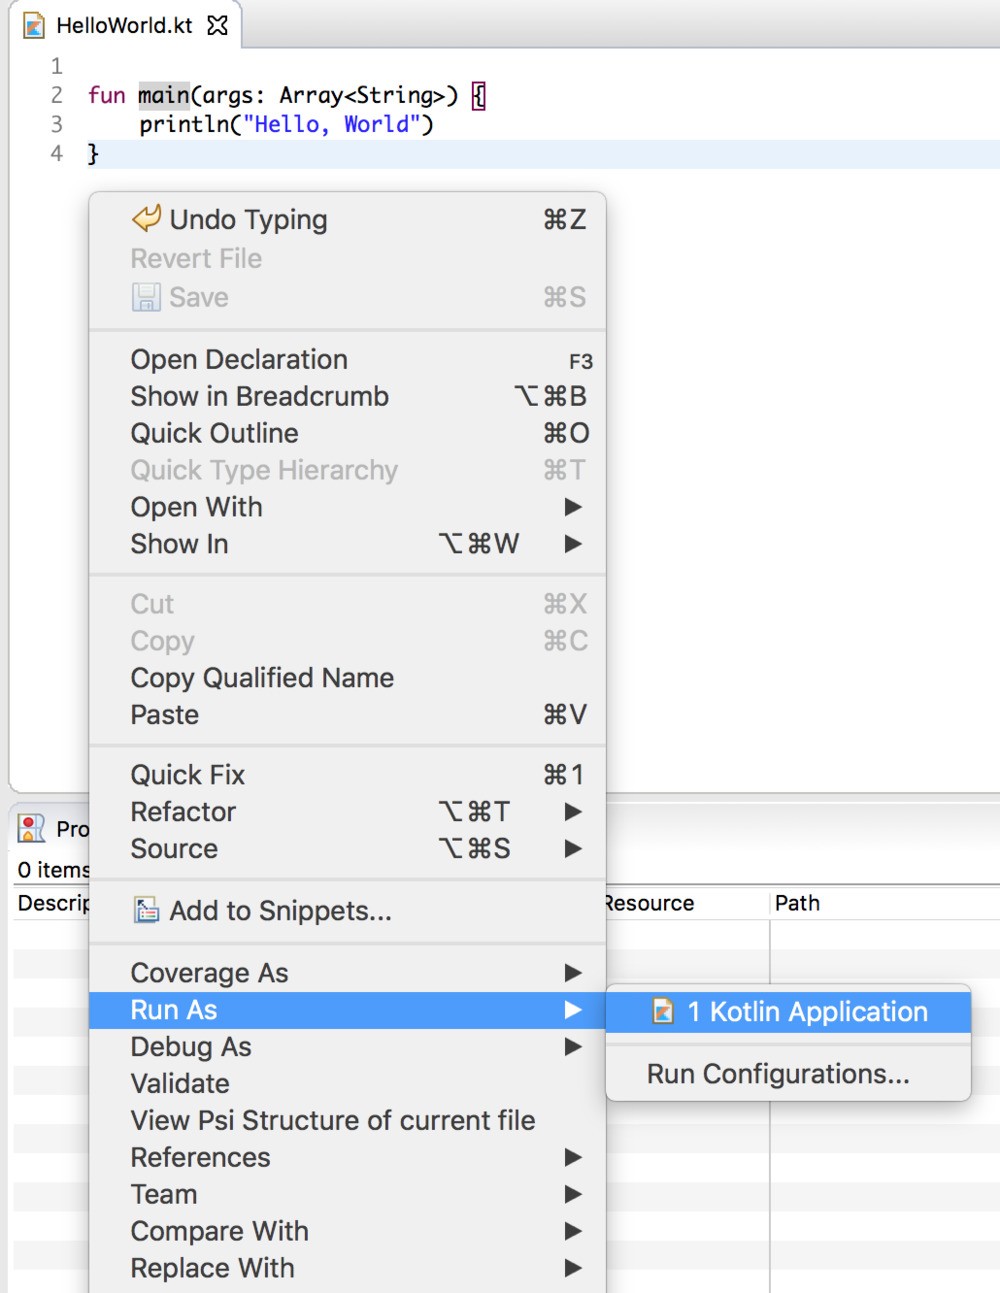Expand the Coverage As submenu
The height and width of the screenshot is (1293, 1000).
(209, 972)
